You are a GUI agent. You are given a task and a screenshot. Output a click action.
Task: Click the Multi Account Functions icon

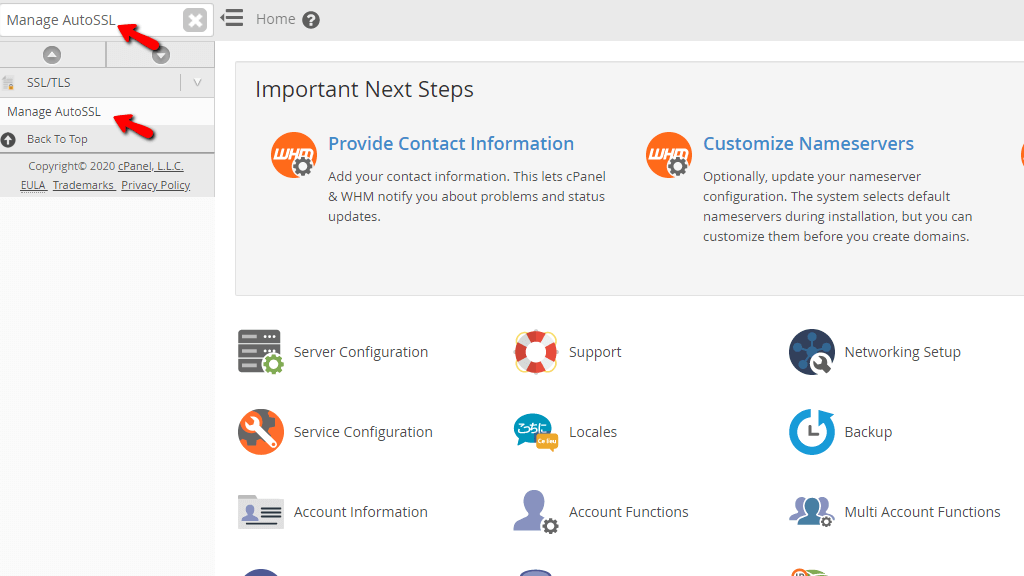811,512
